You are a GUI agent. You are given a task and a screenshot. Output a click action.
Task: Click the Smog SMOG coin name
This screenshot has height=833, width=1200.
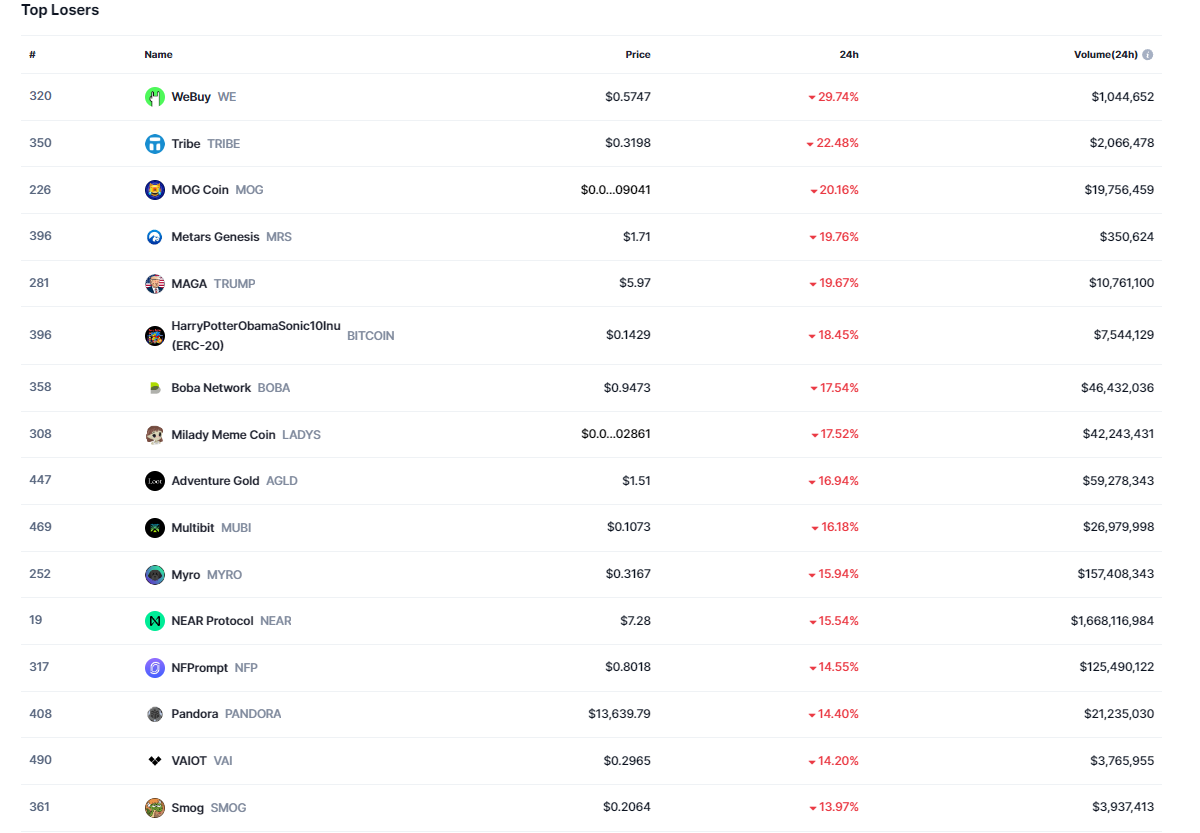pos(187,808)
